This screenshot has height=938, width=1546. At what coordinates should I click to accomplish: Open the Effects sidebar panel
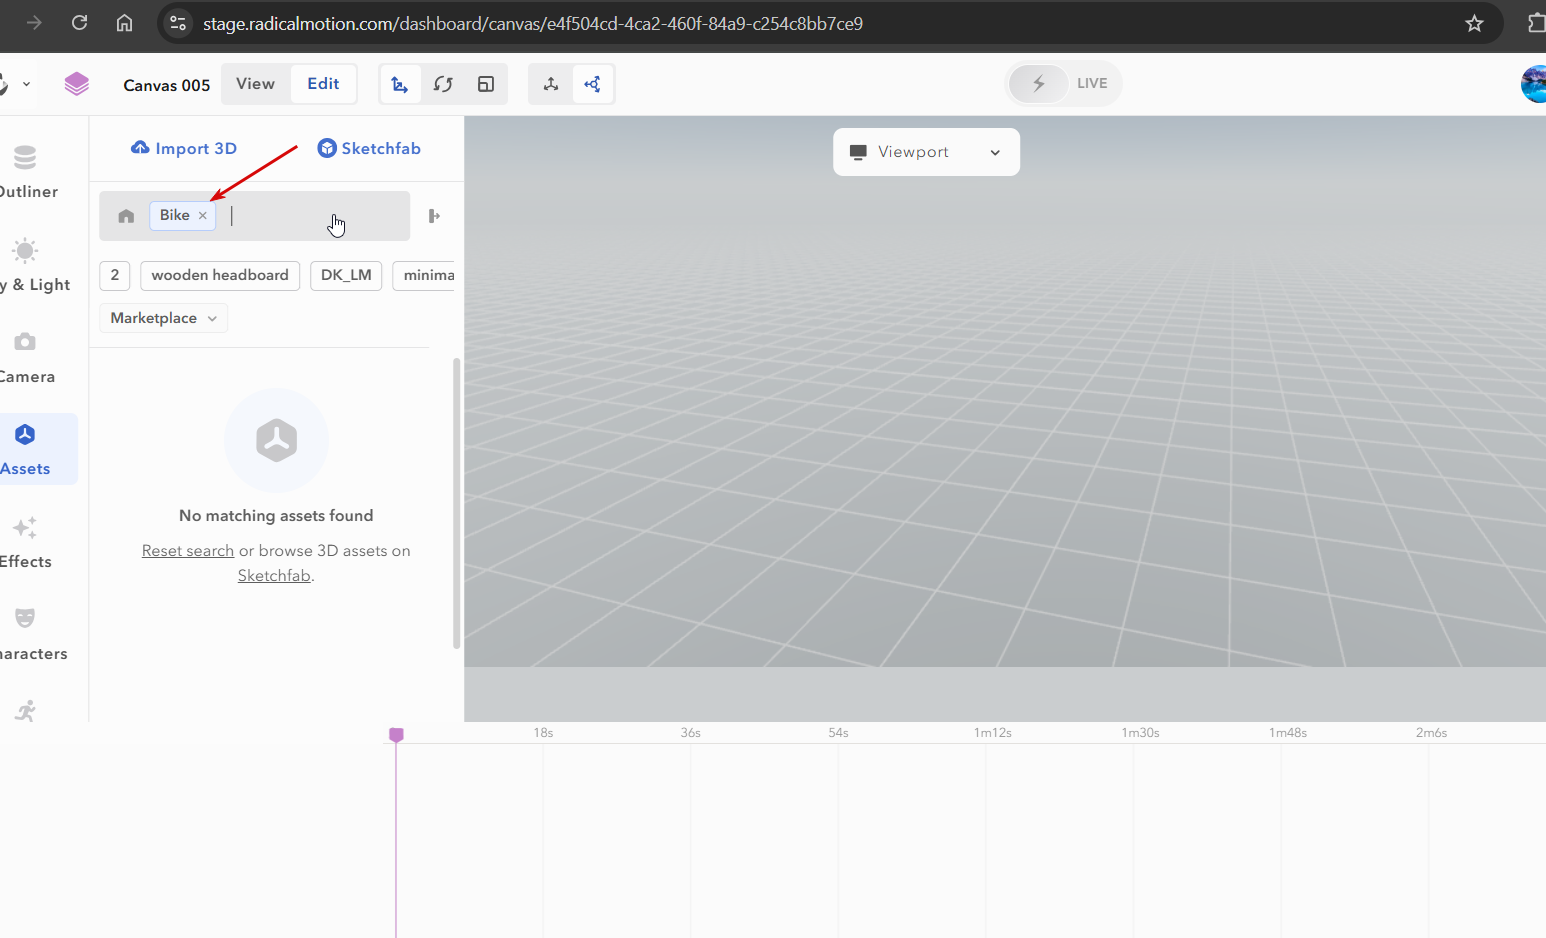coord(25,527)
